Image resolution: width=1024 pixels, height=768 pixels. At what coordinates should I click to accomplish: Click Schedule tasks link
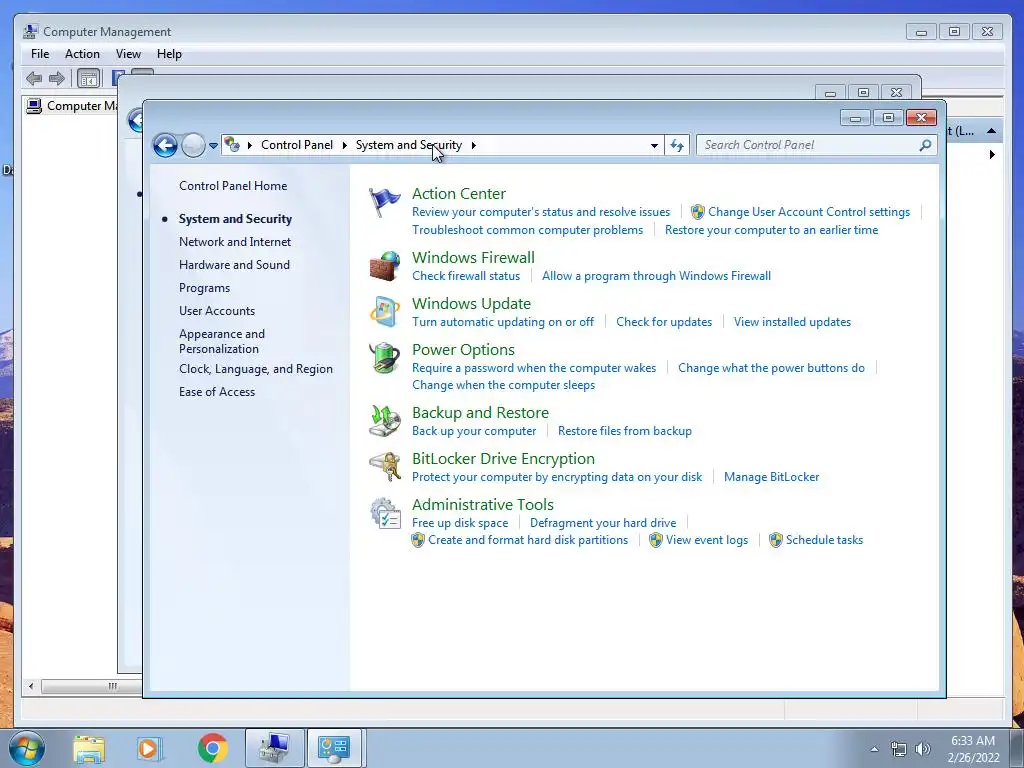(x=824, y=540)
